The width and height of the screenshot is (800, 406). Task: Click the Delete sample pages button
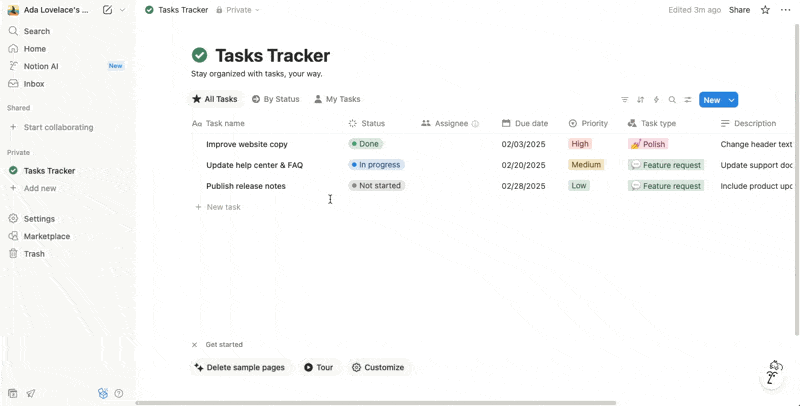pyautogui.click(x=239, y=367)
